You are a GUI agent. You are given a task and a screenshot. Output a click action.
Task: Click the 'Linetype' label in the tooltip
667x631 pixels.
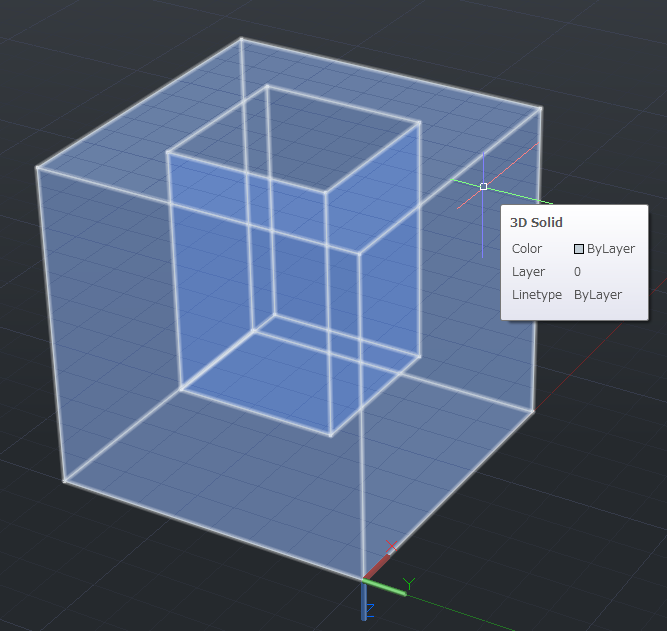pos(537,295)
